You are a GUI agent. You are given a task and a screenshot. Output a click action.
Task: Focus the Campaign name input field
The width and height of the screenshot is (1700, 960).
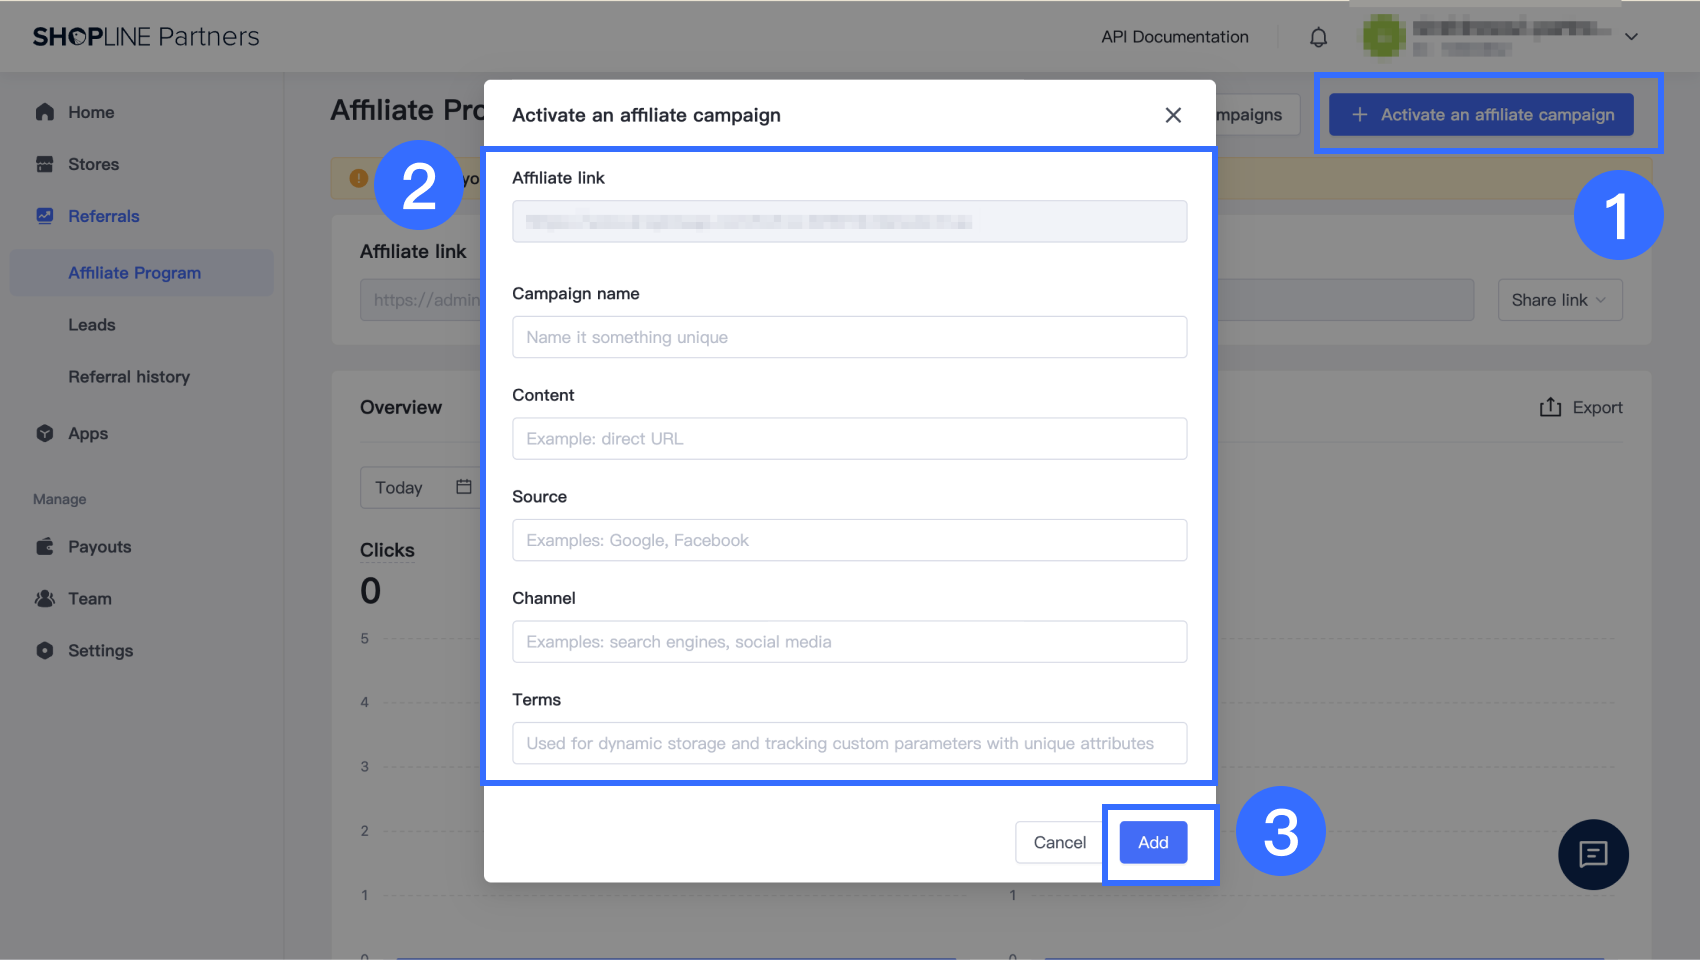(x=849, y=337)
